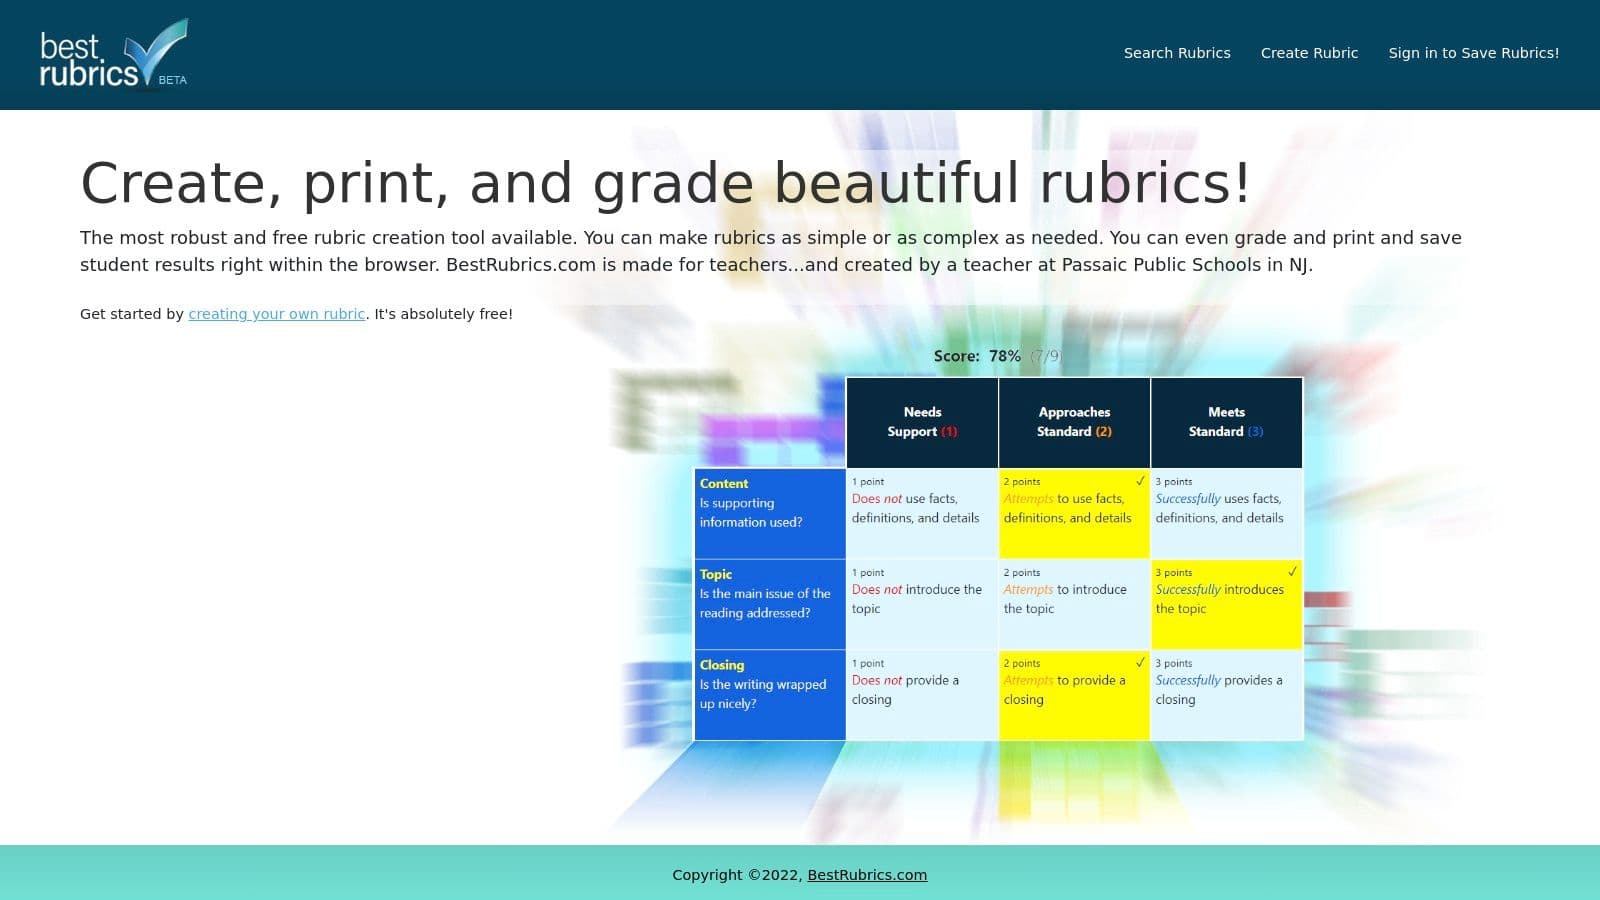Toggle the 2 points score for Content row
1600x900 pixels.
coord(1073,513)
